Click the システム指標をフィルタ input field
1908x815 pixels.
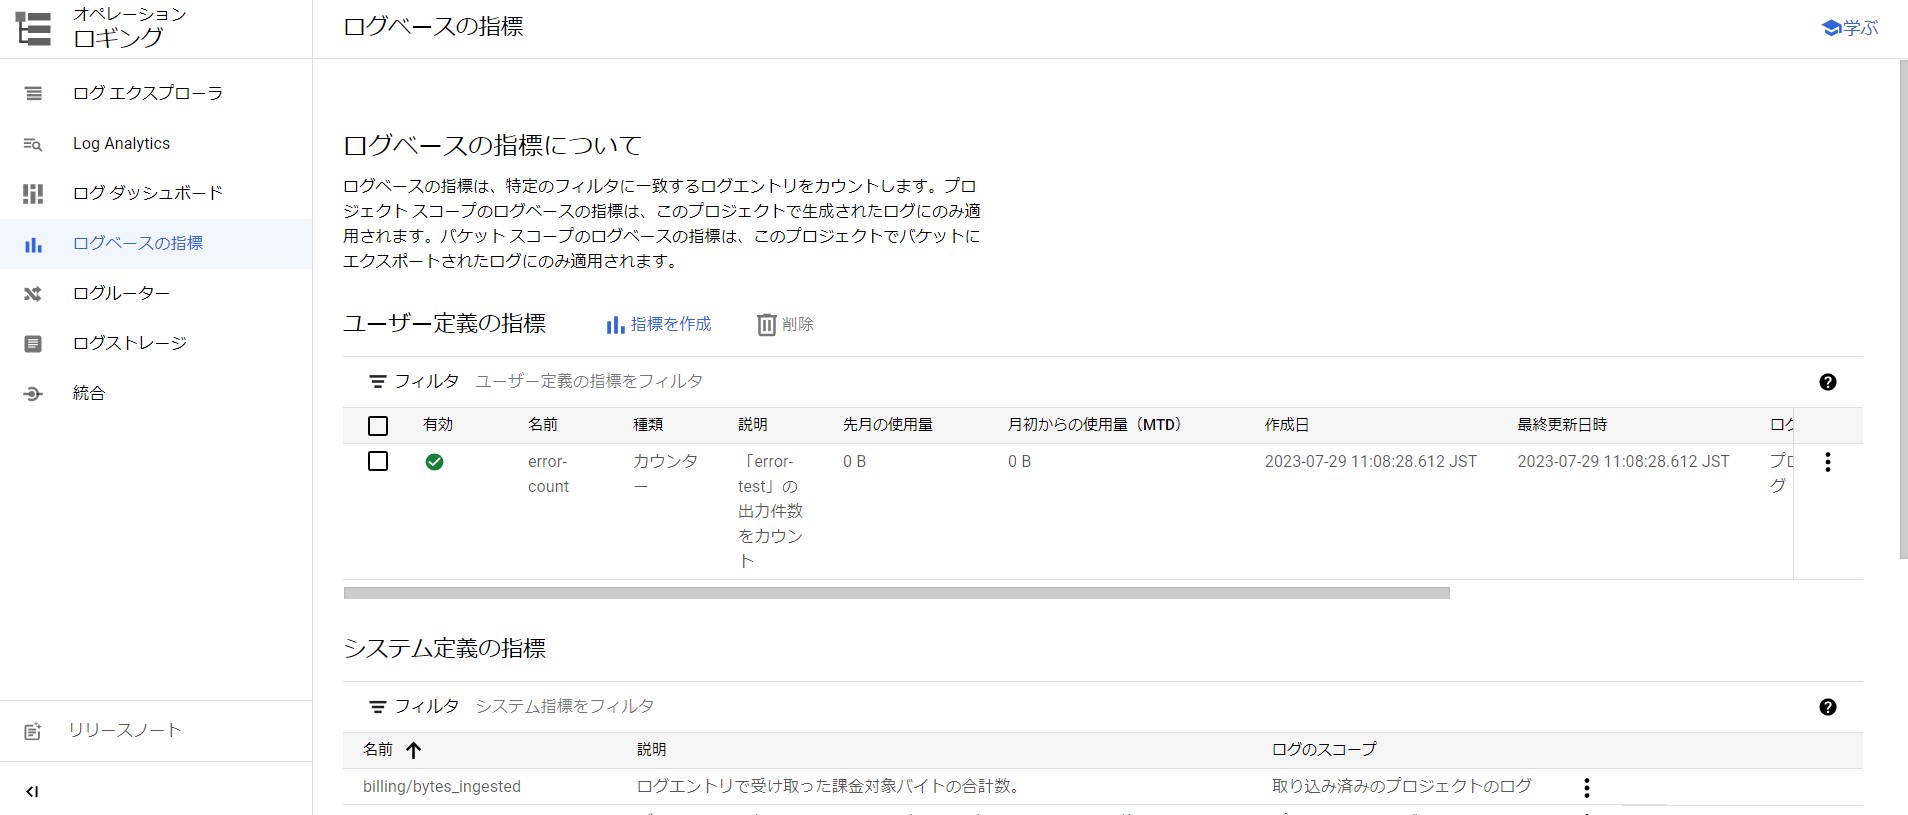tap(1140, 706)
